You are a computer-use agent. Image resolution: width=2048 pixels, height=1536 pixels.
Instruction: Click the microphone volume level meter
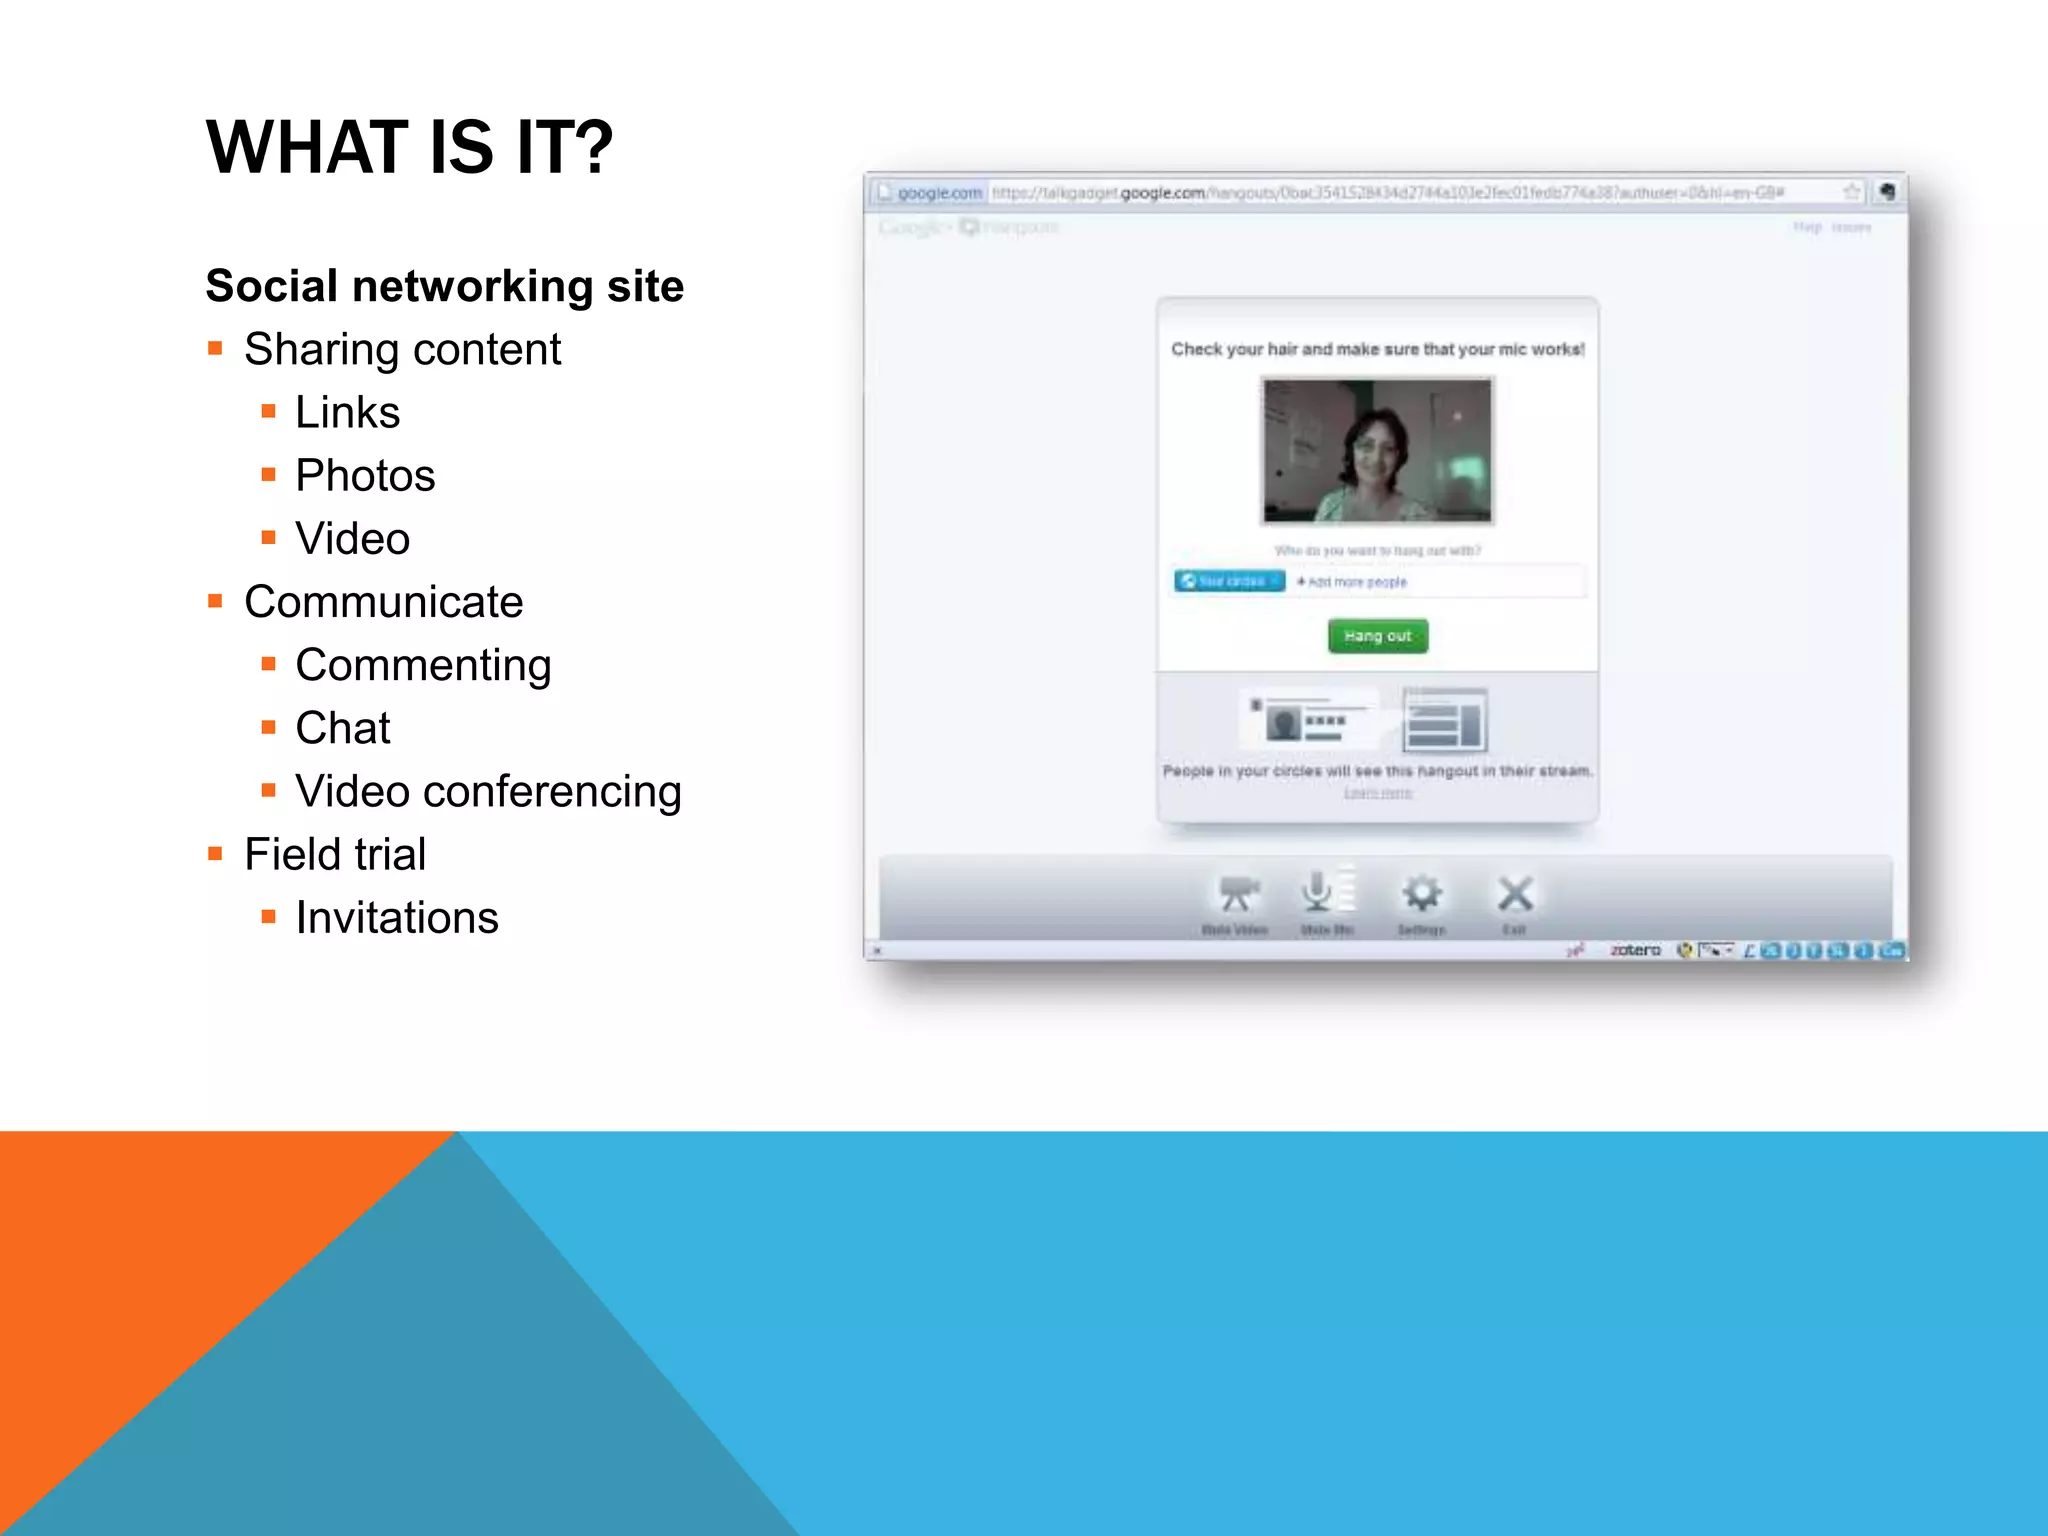pyautogui.click(x=1347, y=888)
